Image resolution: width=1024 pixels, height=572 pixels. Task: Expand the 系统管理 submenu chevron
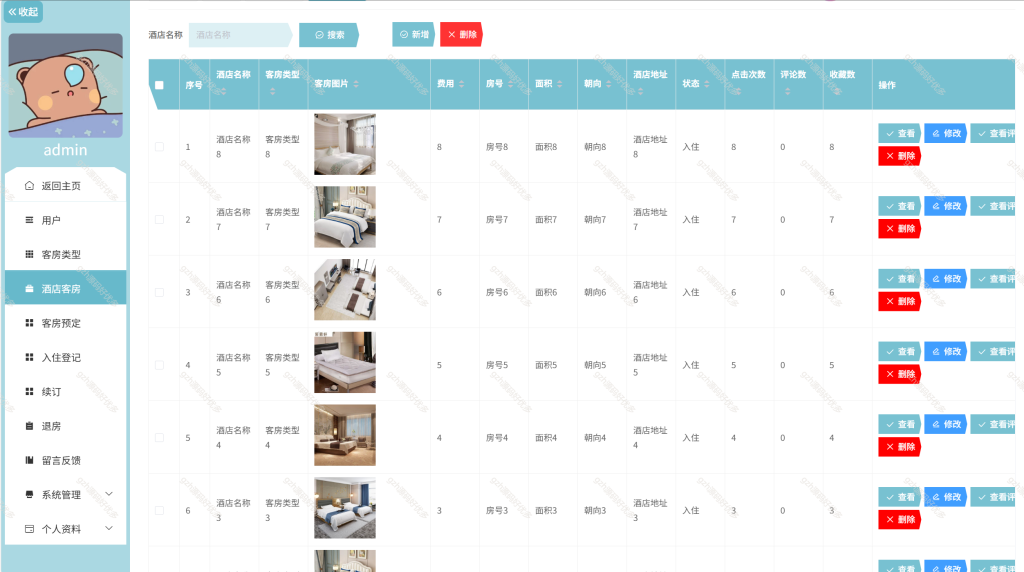[x=109, y=494]
